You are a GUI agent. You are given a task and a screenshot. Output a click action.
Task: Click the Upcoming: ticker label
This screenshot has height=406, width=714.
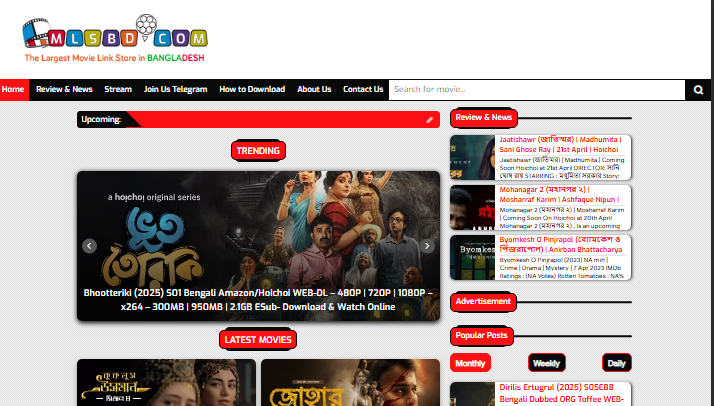101,120
